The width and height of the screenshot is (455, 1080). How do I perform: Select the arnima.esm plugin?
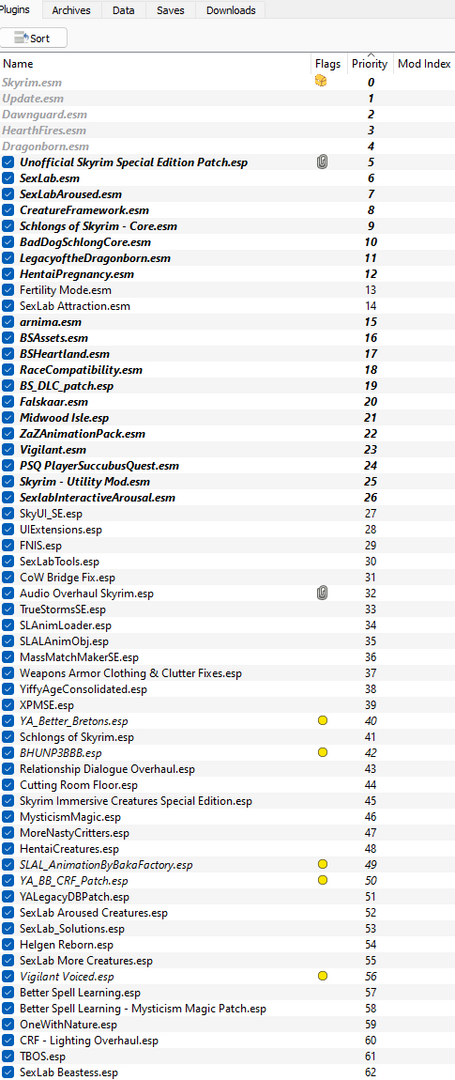coord(227,322)
